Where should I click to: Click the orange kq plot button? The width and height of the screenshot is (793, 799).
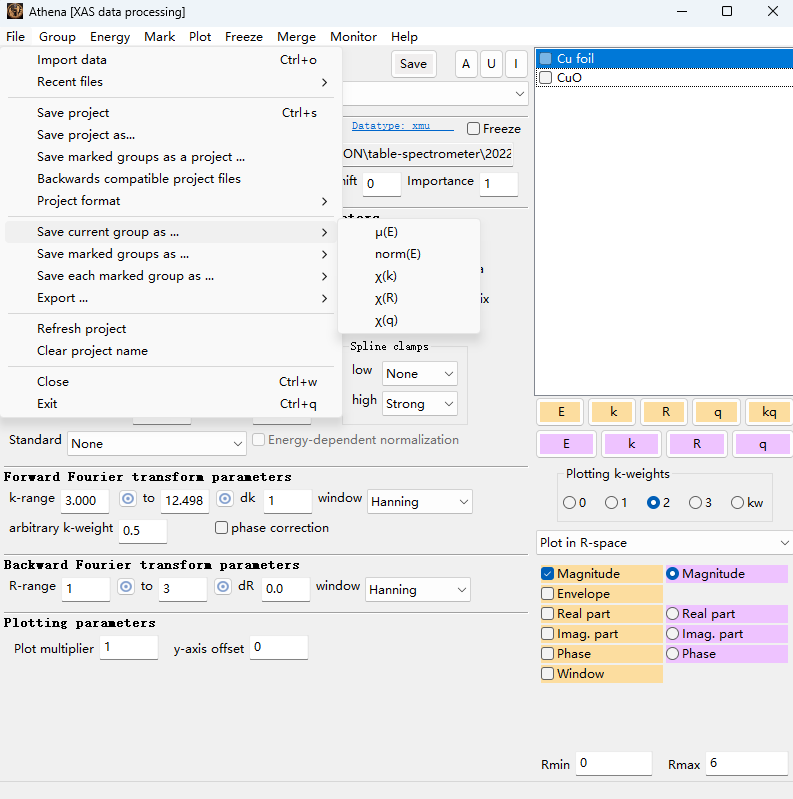point(768,412)
